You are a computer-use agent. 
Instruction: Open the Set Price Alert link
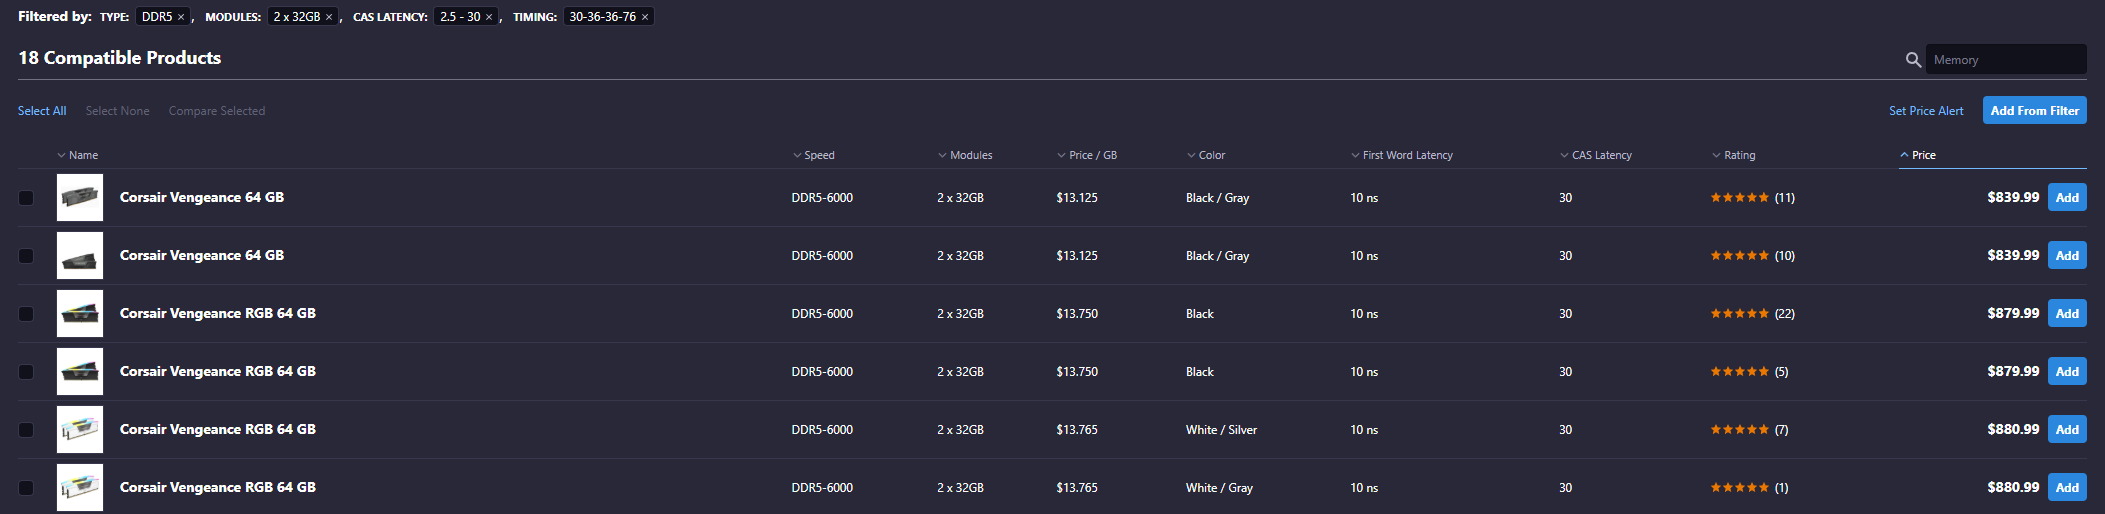(x=1926, y=111)
